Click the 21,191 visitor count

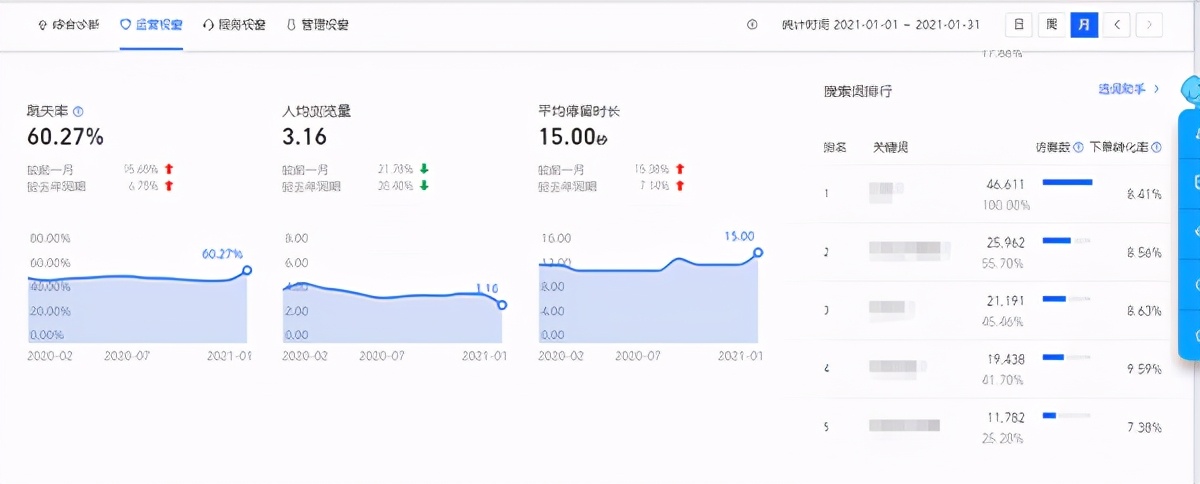[x=1008, y=300]
